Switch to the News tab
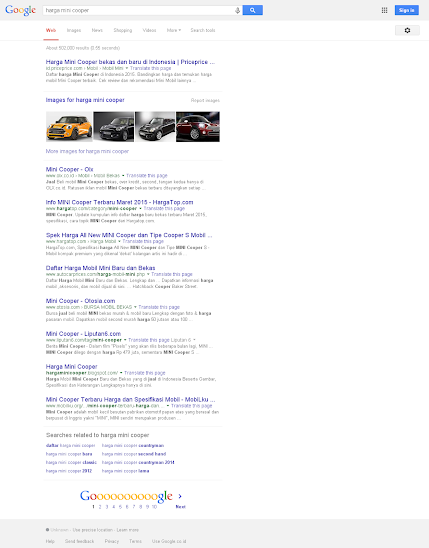The height and width of the screenshot is (548, 429). [97, 30]
